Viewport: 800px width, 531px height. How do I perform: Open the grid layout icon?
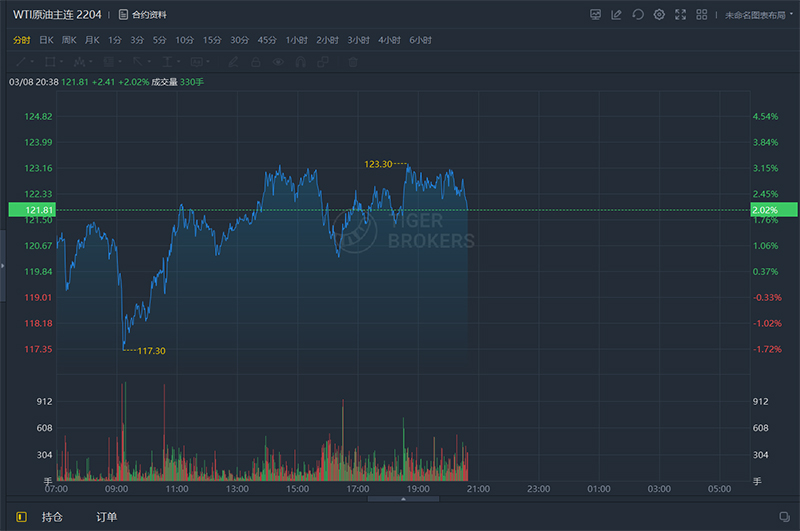[x=703, y=15]
